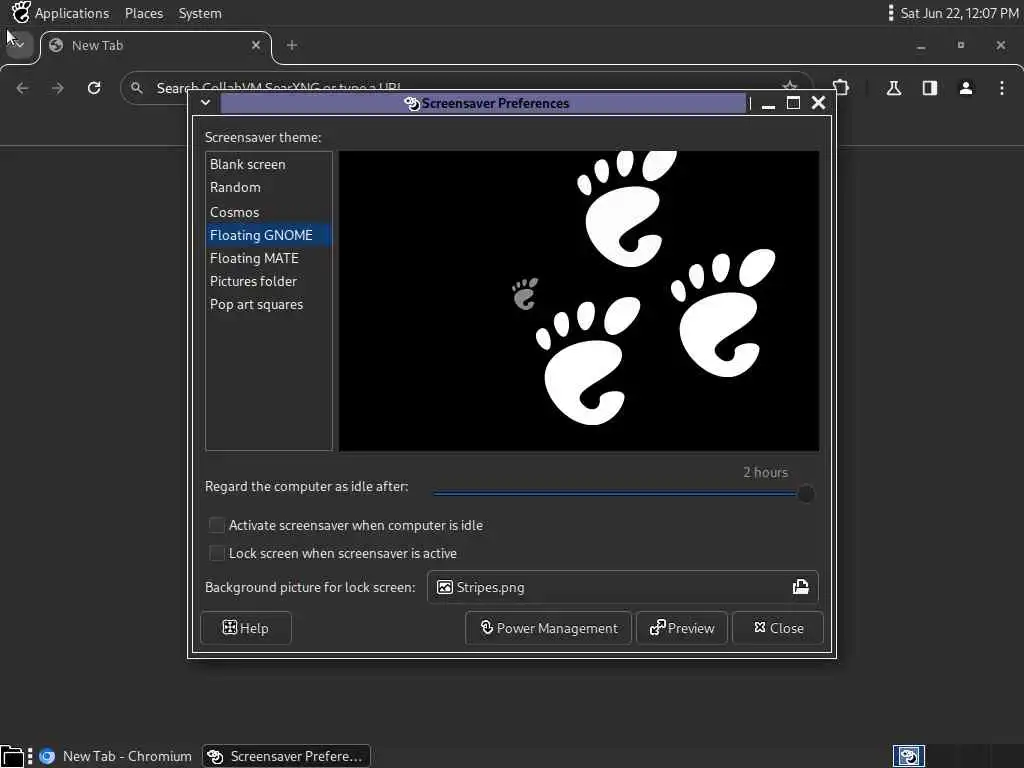Pick the Floating MATE theme
This screenshot has width=1024, height=768.
(x=268, y=258)
